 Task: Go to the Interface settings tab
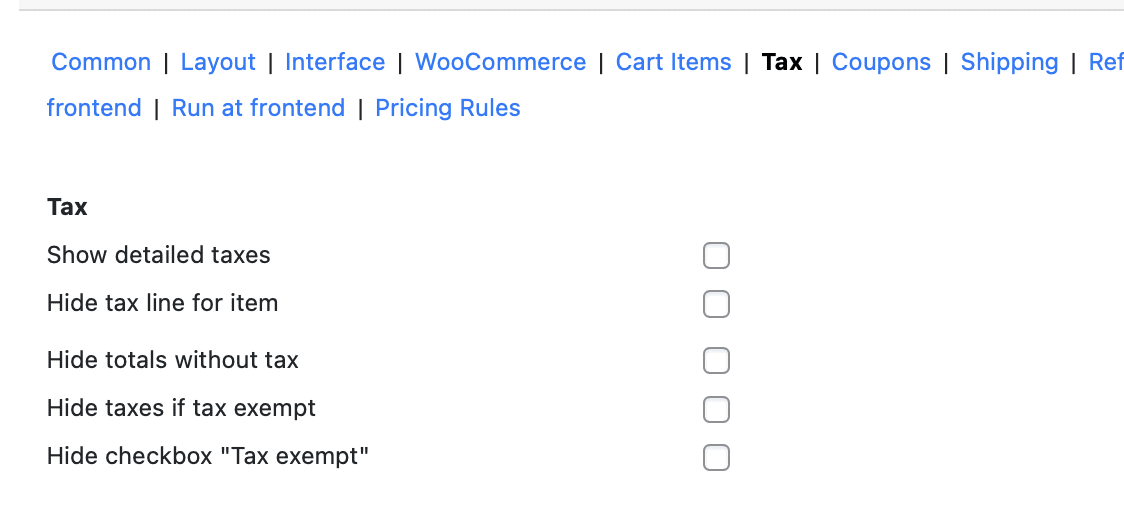pyautogui.click(x=335, y=62)
